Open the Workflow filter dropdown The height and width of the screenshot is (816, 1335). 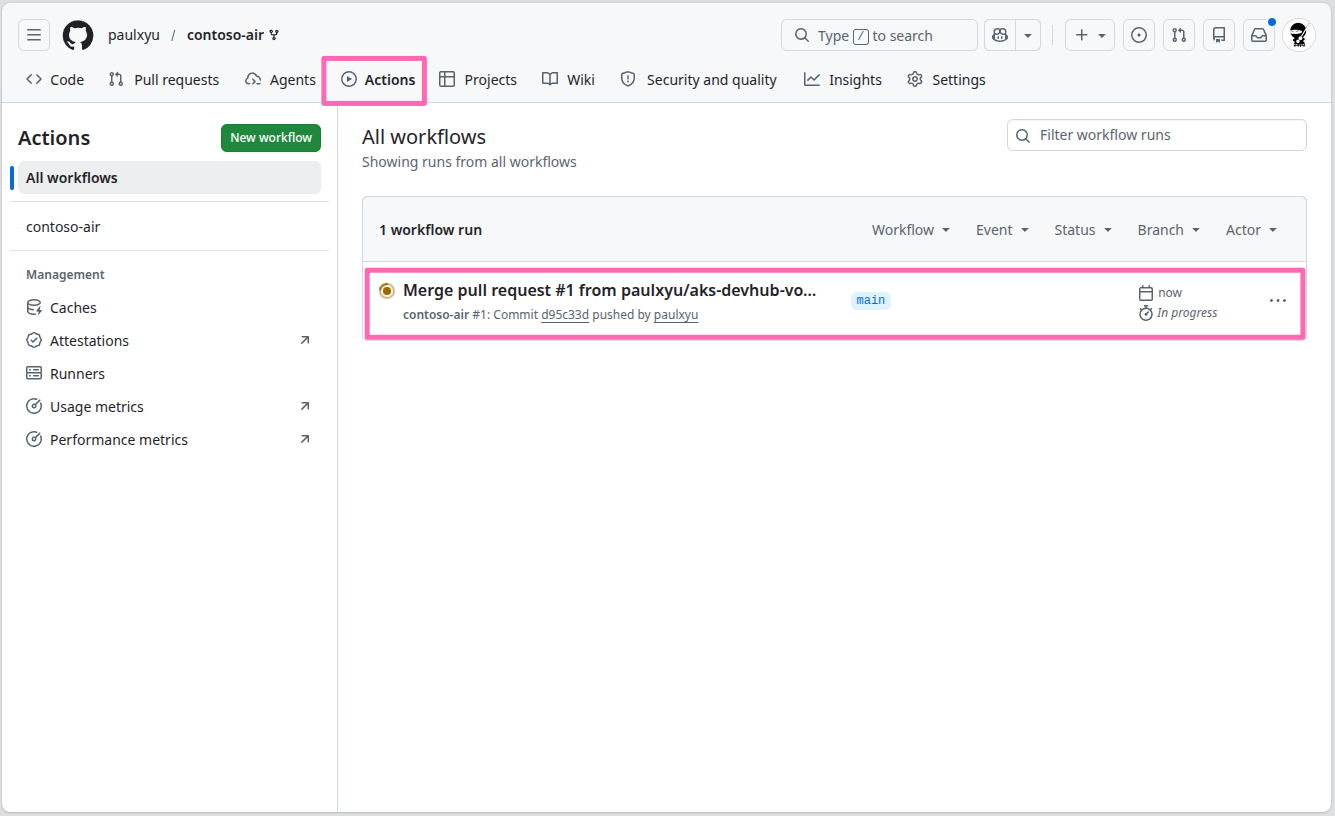coord(910,230)
